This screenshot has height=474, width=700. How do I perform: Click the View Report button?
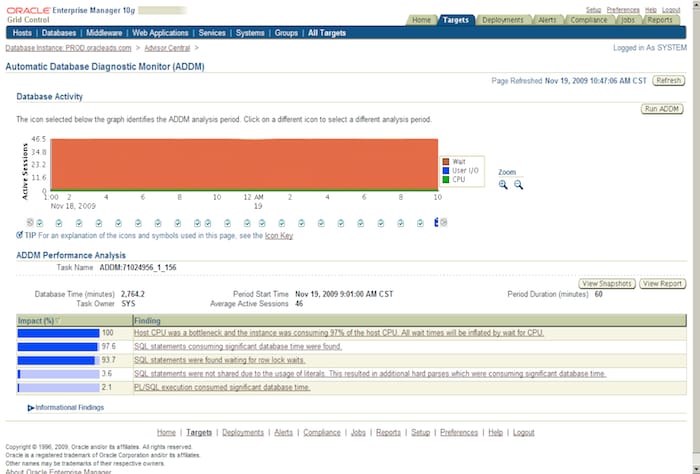(662, 283)
